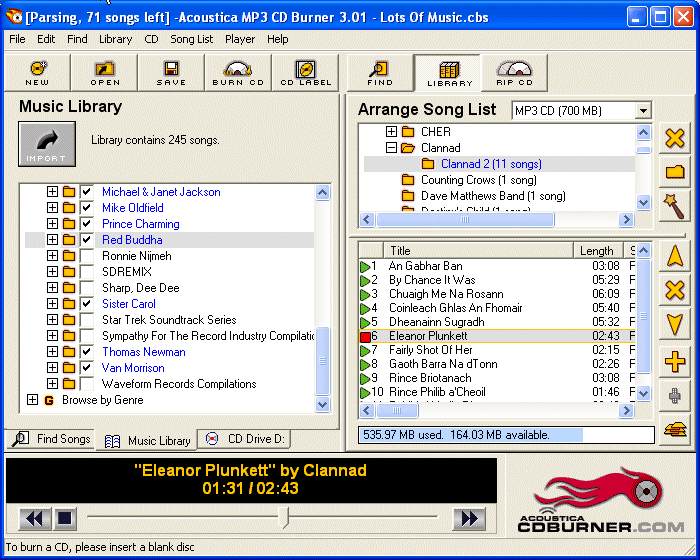Uncheck the Prince Charming checkbox
700x560 pixels.
[x=87, y=224]
